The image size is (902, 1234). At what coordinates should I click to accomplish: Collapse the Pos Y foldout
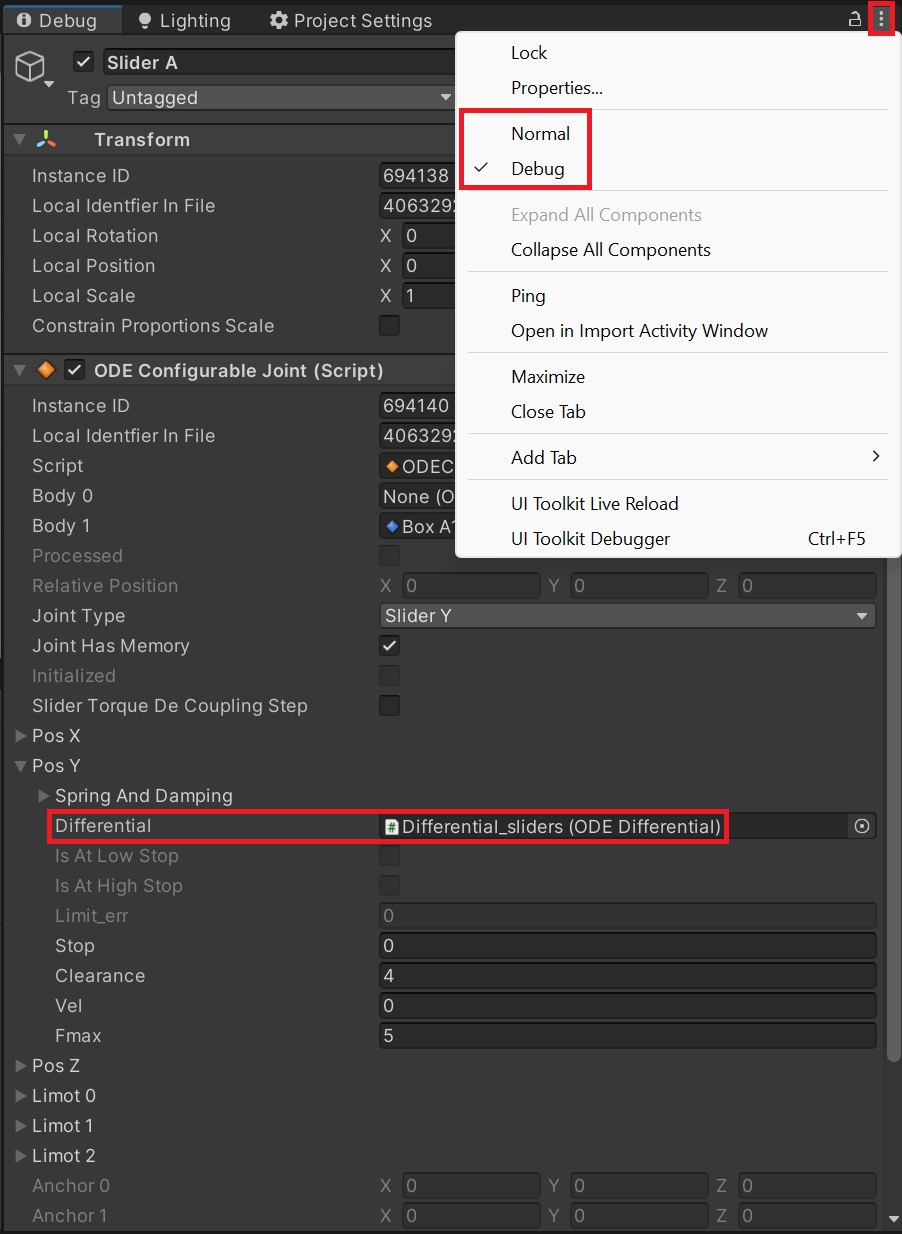20,765
